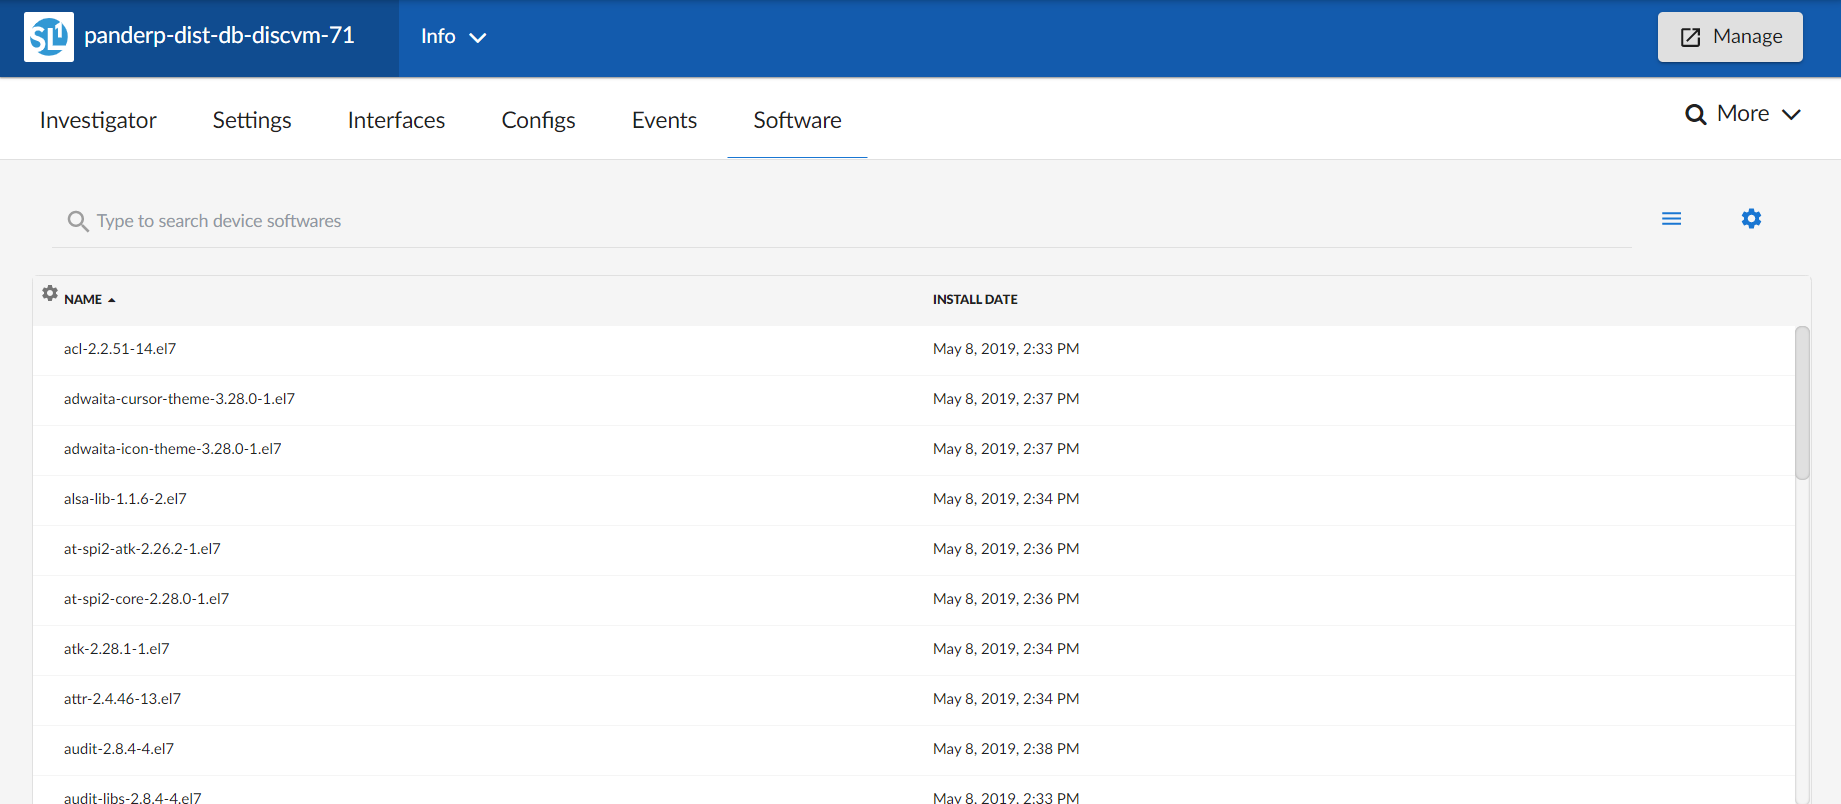
Task: Click the software list vertical scrollbar
Action: pos(1802,403)
